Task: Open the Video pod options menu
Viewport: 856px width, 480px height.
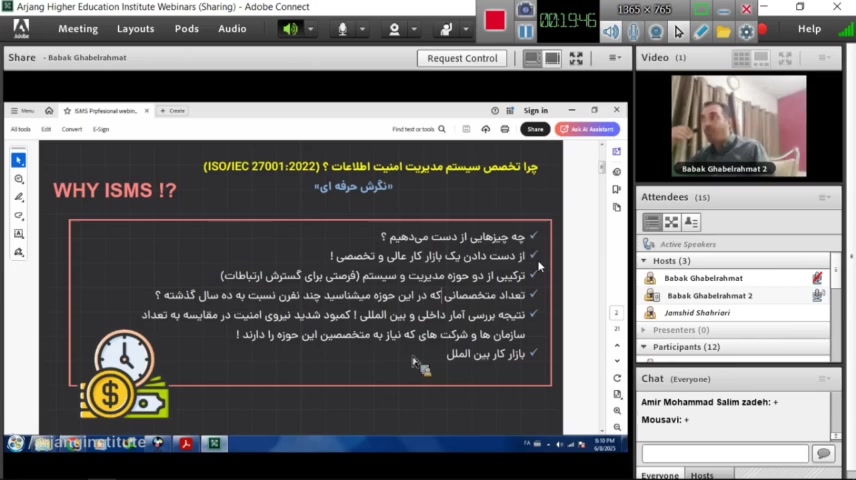Action: coord(824,58)
